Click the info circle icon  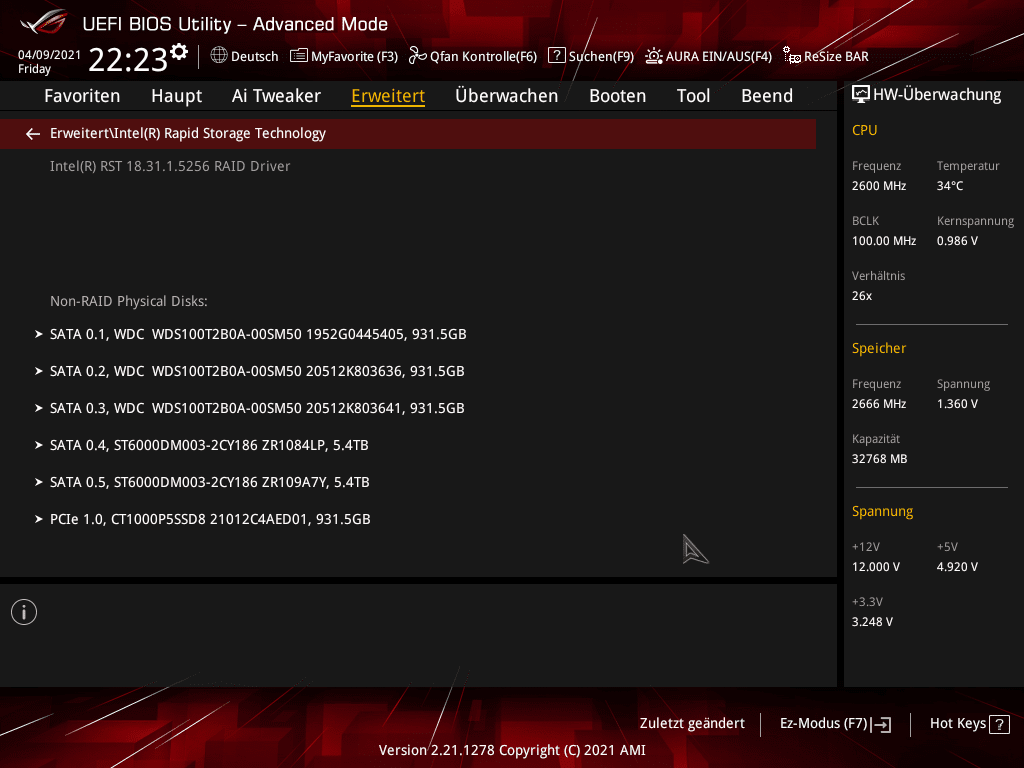coord(24,612)
